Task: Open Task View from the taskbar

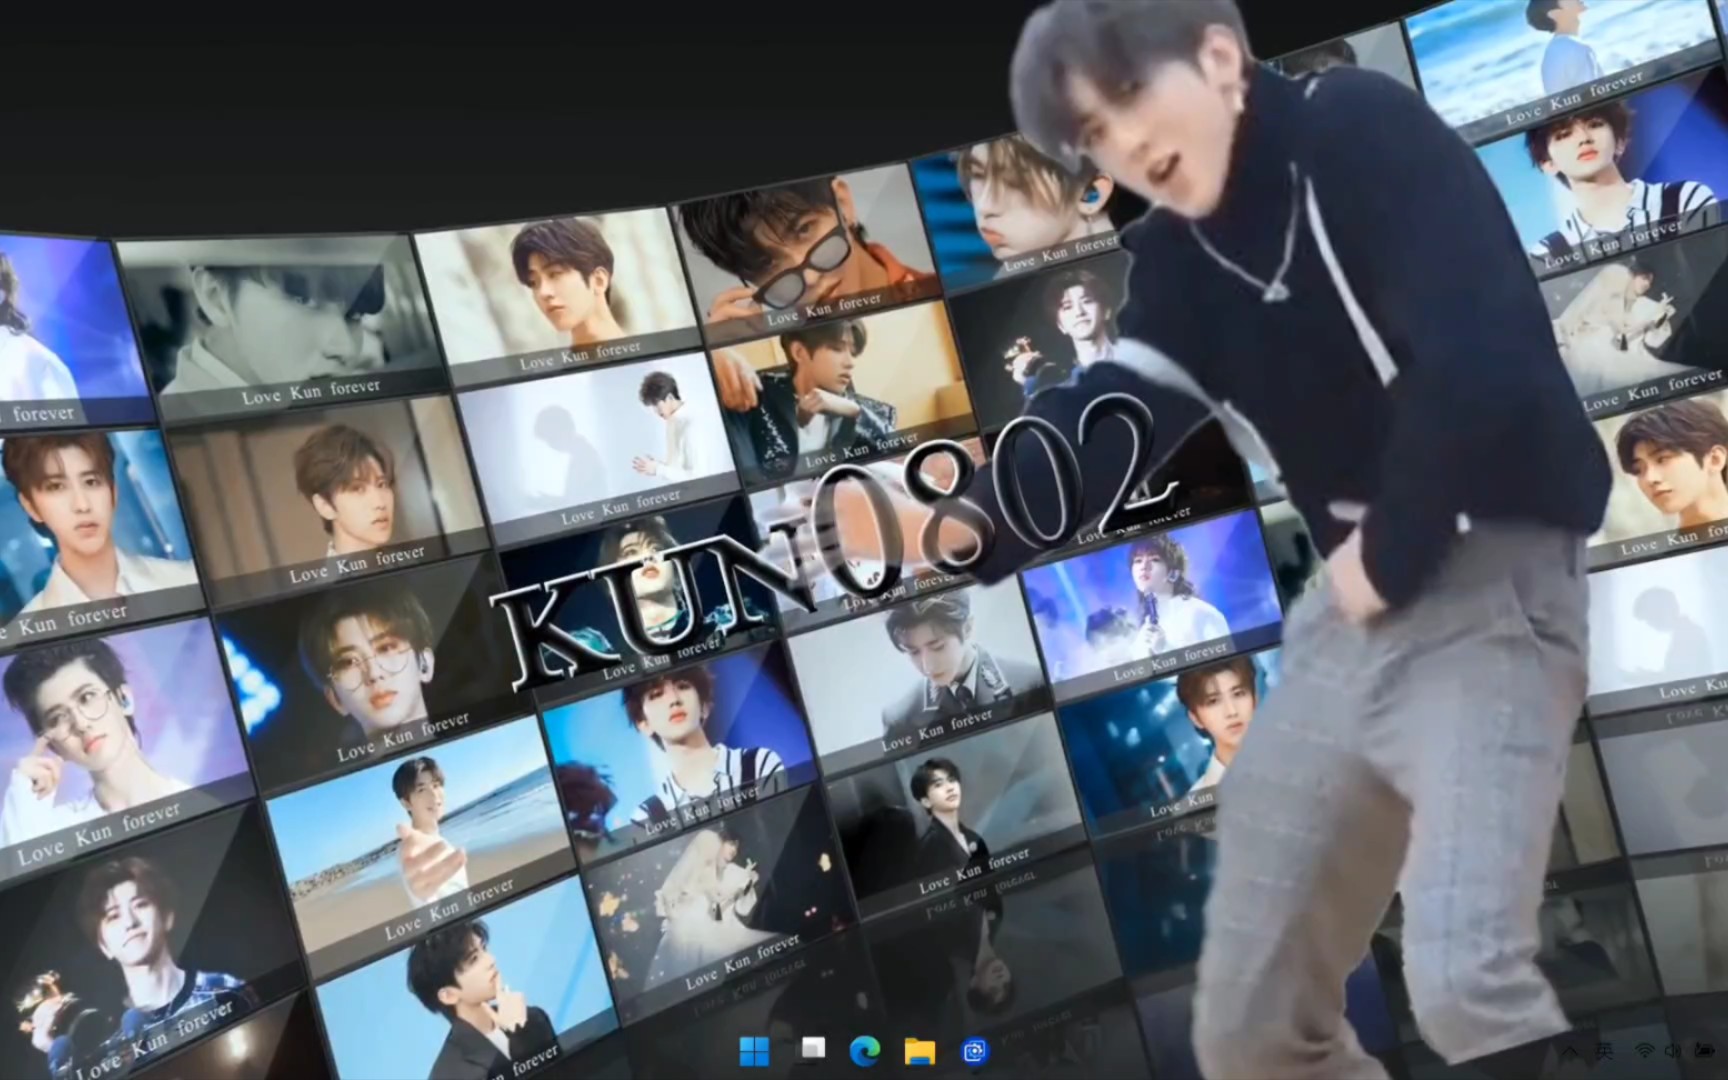Action: pos(813,1049)
